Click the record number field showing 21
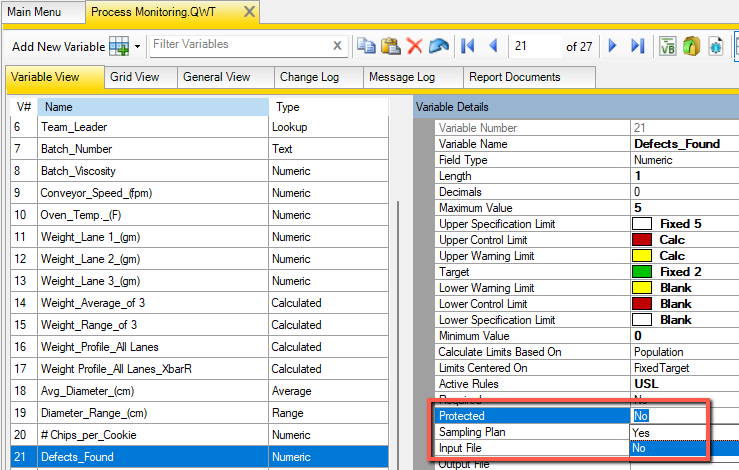Screen dimensions: 739x470 [x=536, y=46]
